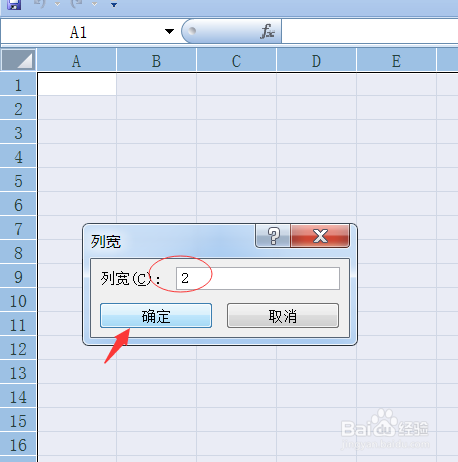Click the 取消 button in column width dialog
This screenshot has height=462, width=458.
tap(283, 315)
